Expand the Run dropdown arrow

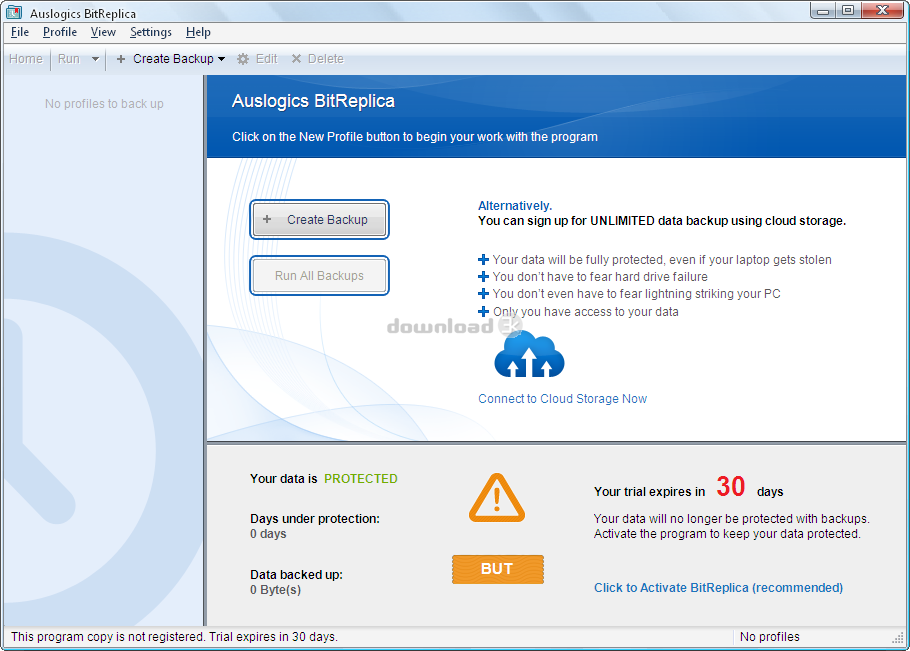(x=95, y=59)
